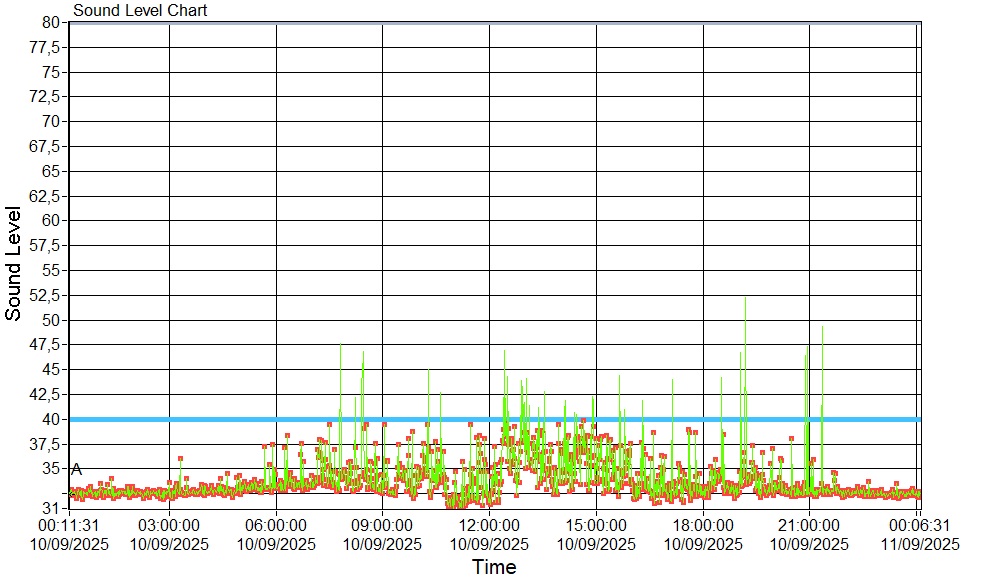
Task: Click the "Sound Level Chart" title
Action: (x=140, y=11)
